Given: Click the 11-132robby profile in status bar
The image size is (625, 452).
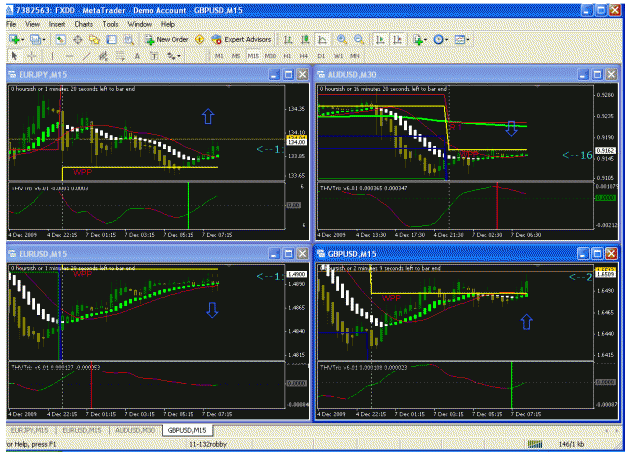Looking at the screenshot, I should [x=208, y=444].
